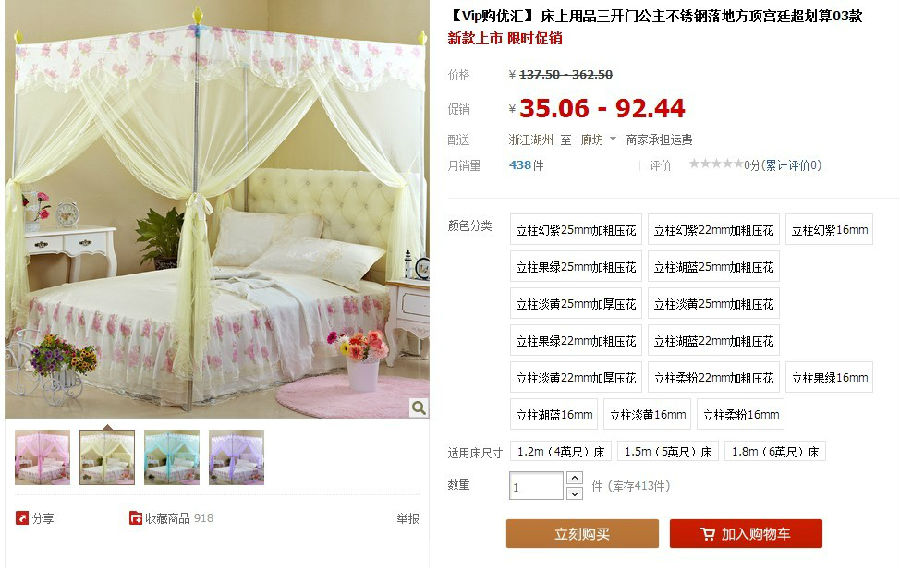
Task: Open the delivery destination dropdown arrow
Action: tap(613, 139)
